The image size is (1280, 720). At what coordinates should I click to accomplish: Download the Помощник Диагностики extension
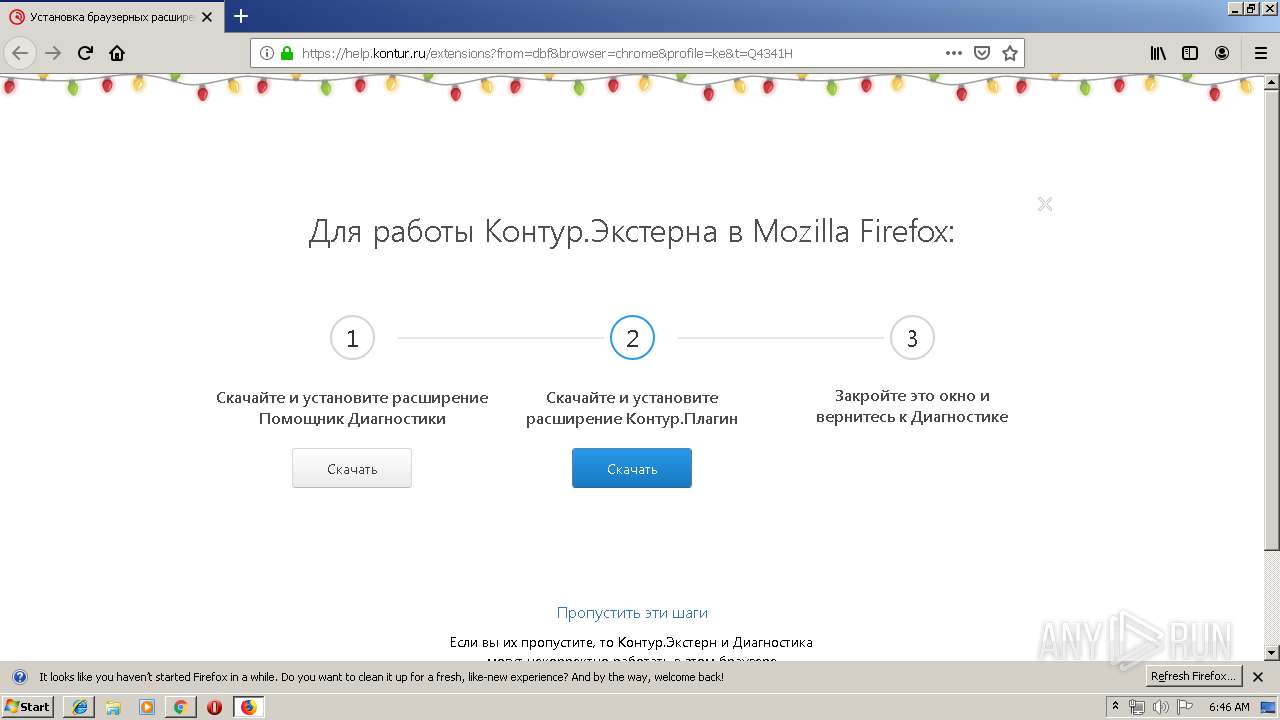pyautogui.click(x=352, y=468)
